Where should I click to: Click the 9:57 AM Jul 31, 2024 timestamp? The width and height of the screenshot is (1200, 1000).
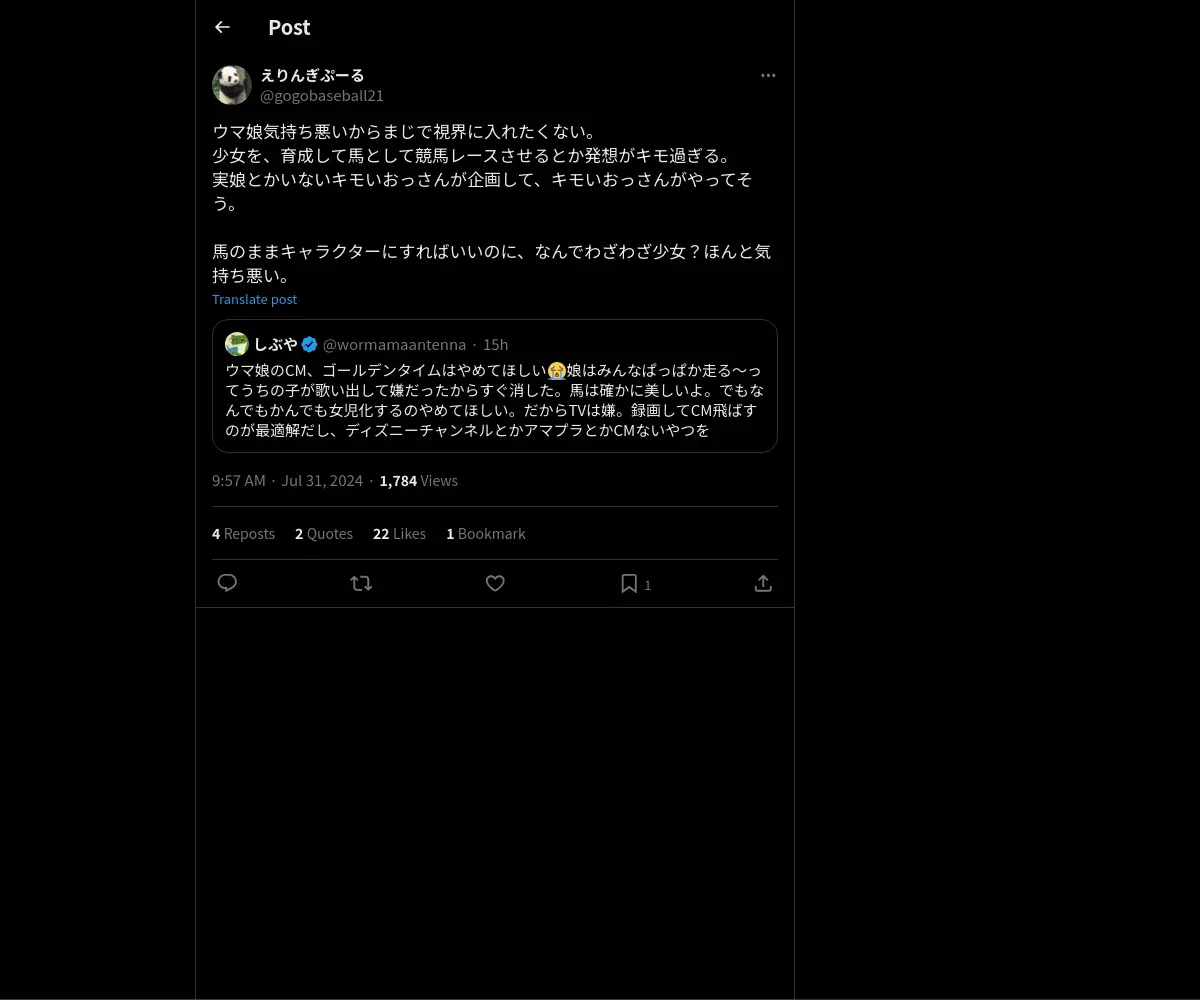pyautogui.click(x=287, y=481)
